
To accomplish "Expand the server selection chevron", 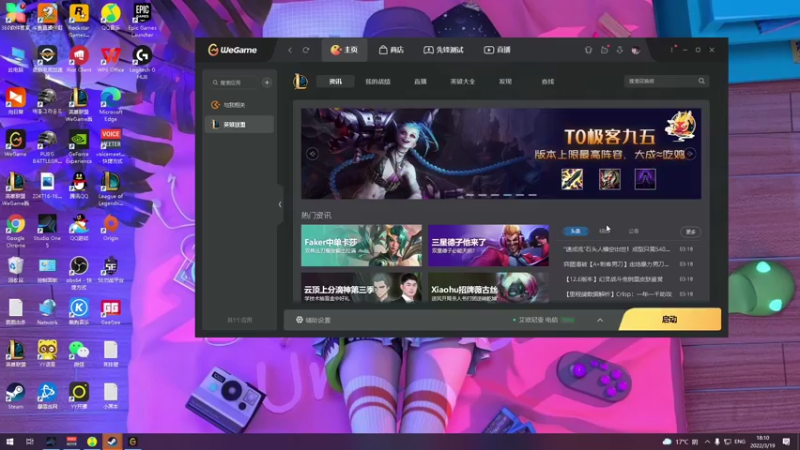I will pyautogui.click(x=600, y=320).
